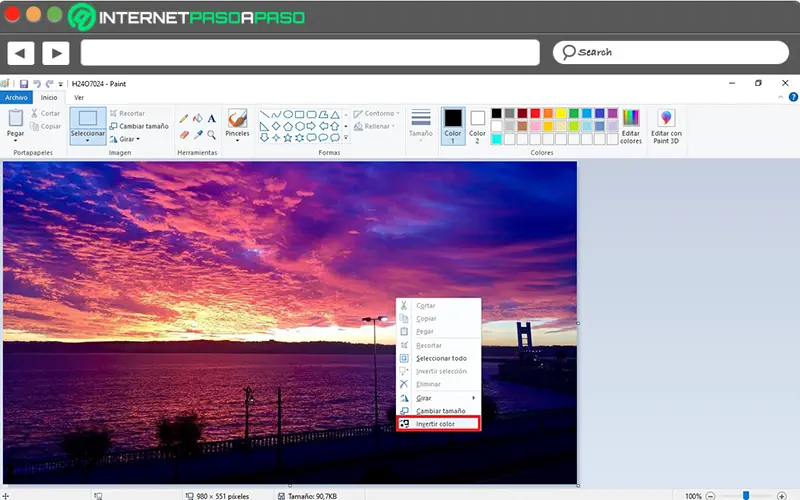Open the Contorno dropdown
The image size is (800, 500).
[x=377, y=113]
